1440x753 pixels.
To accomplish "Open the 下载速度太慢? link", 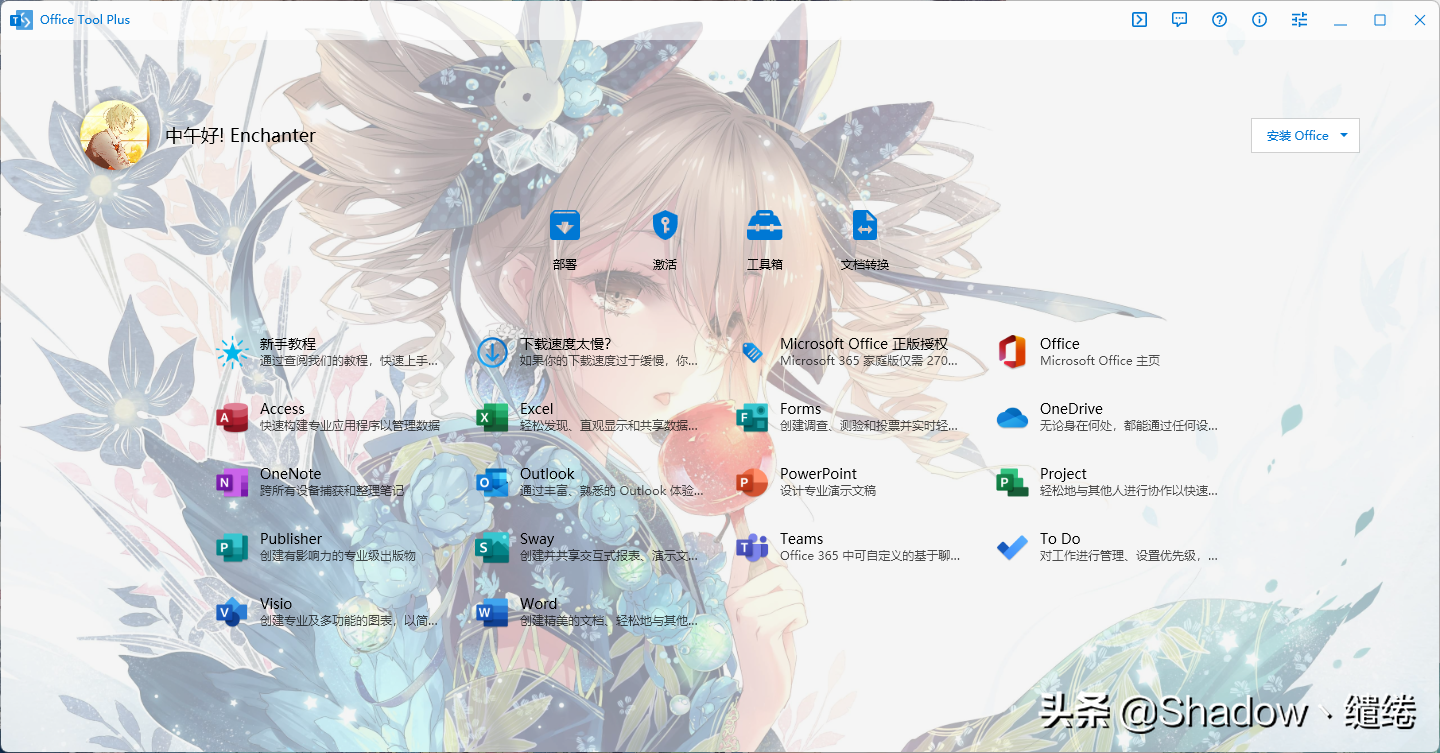I will (565, 343).
